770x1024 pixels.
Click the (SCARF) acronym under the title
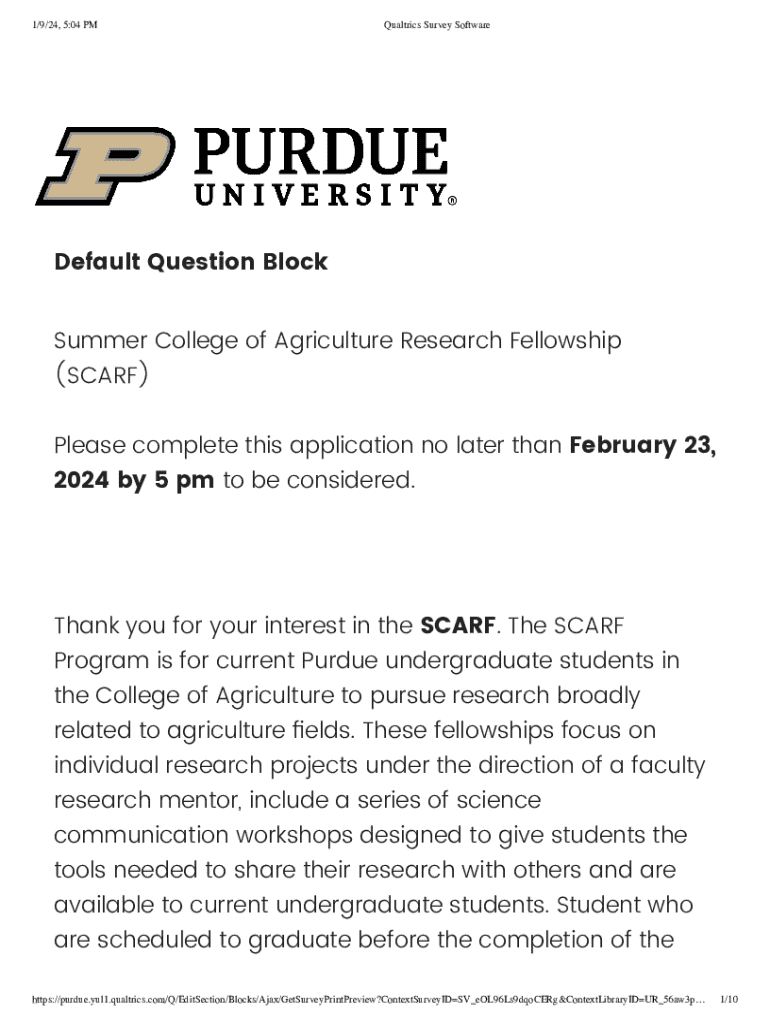coord(101,375)
